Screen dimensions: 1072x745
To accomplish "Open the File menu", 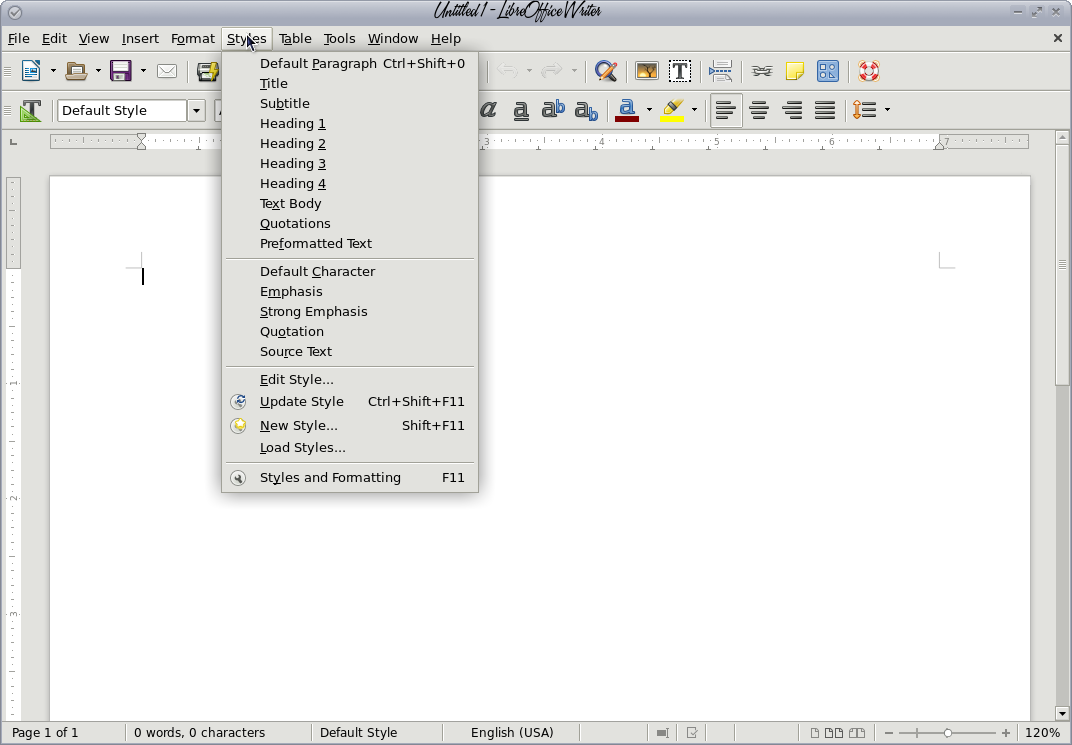I will point(18,39).
